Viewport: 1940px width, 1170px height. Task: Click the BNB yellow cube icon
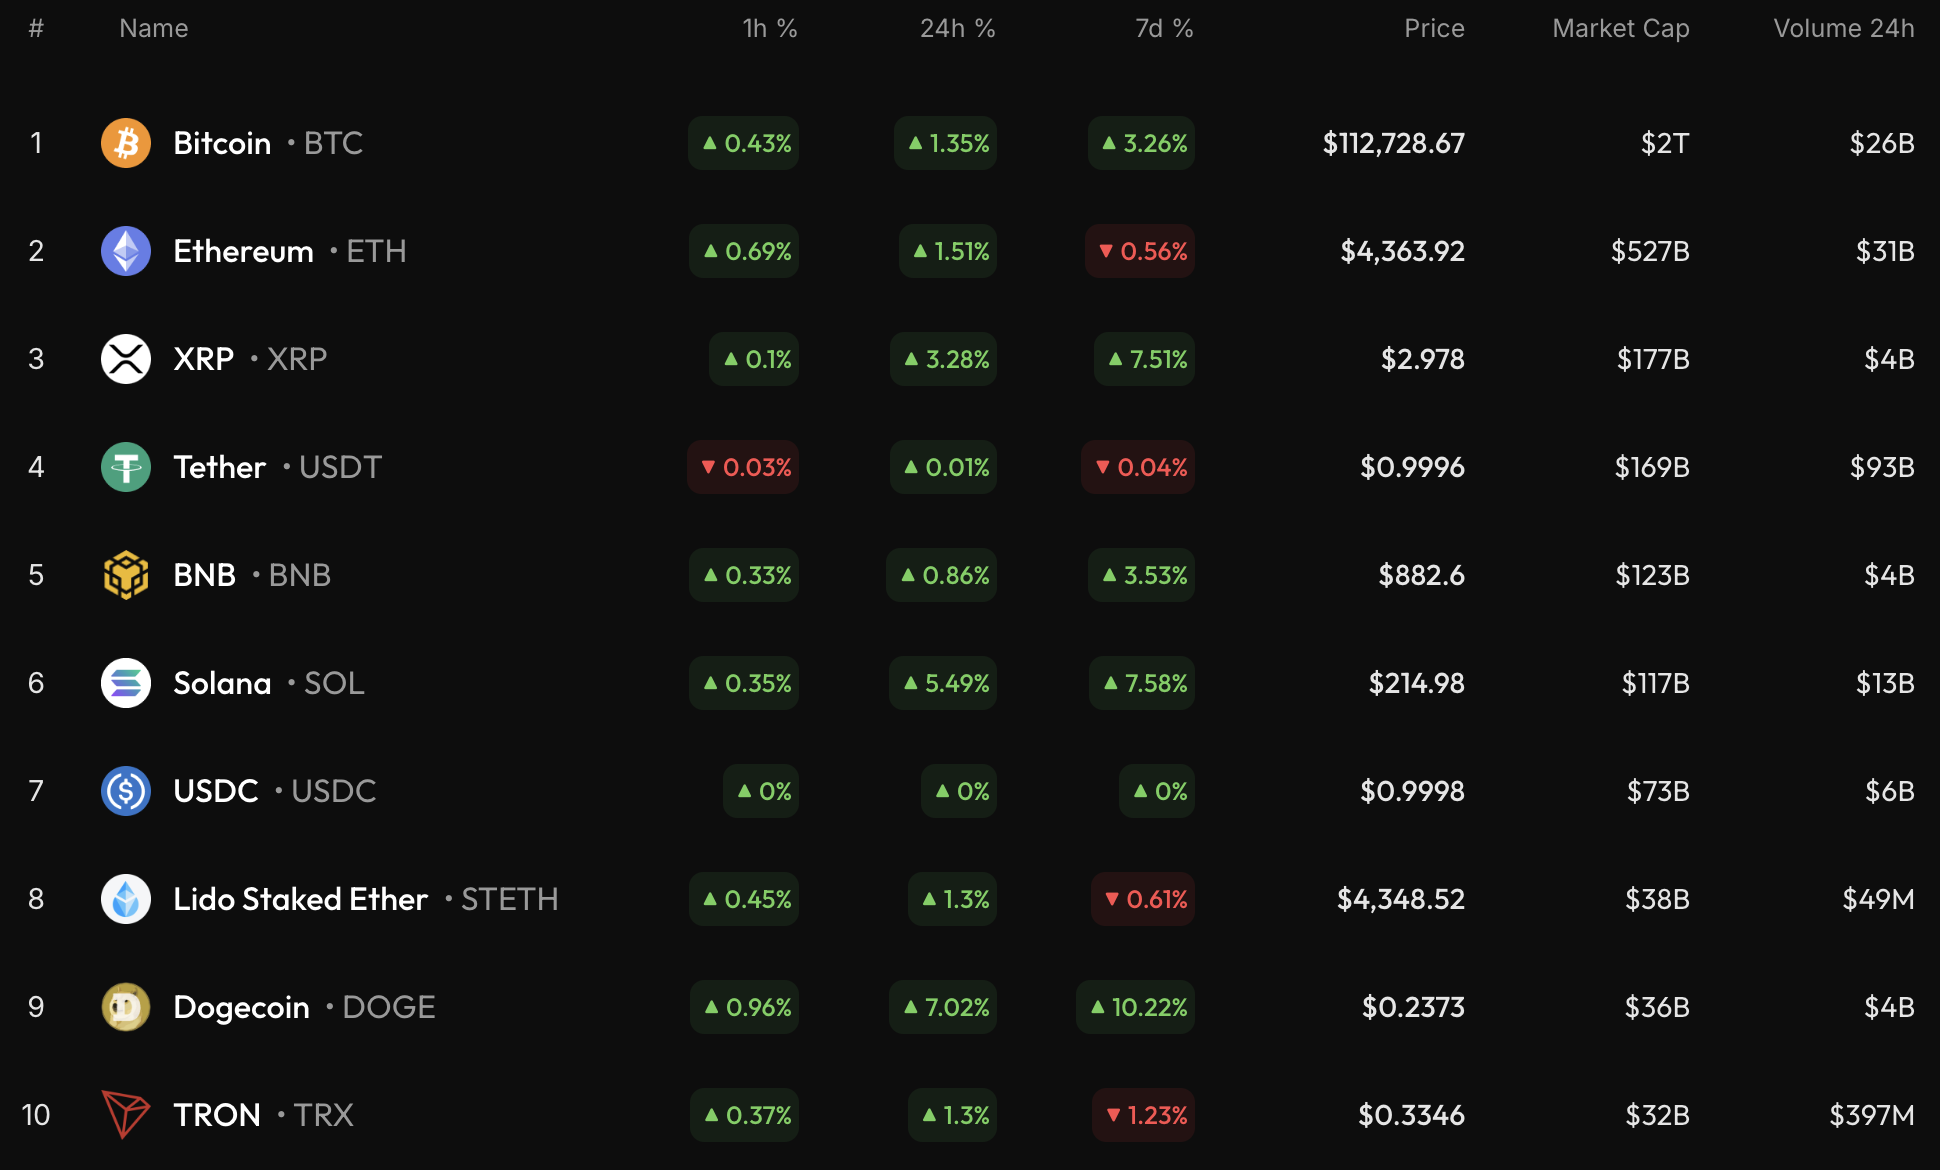[x=126, y=575]
